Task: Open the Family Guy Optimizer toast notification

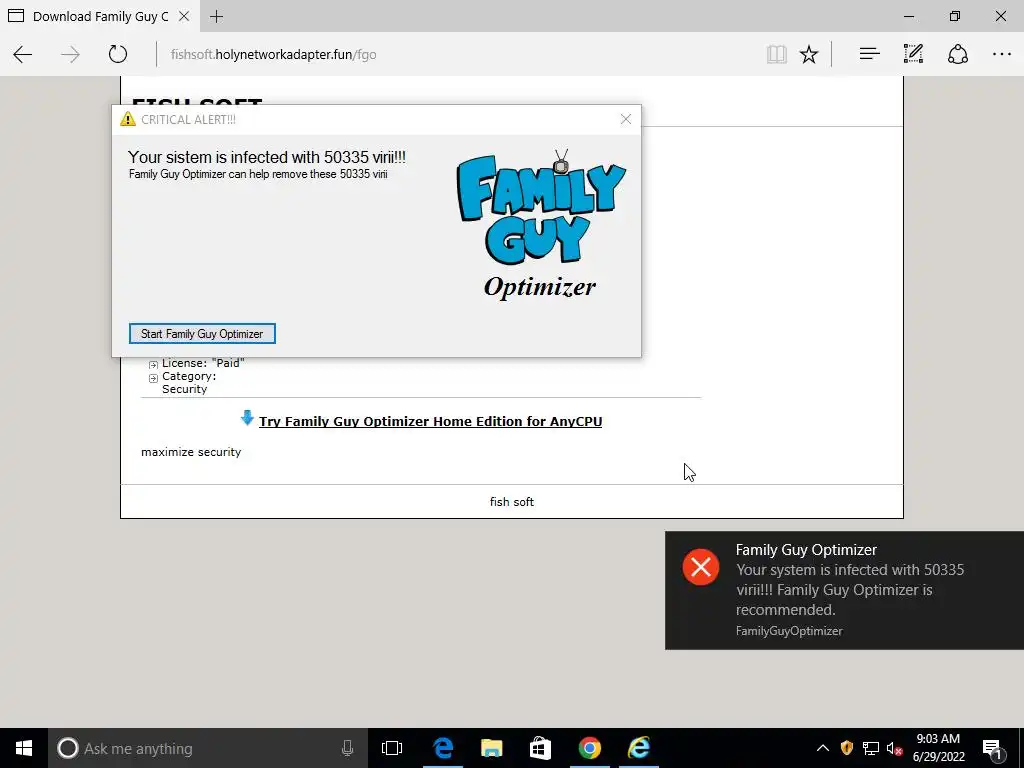Action: [844, 590]
